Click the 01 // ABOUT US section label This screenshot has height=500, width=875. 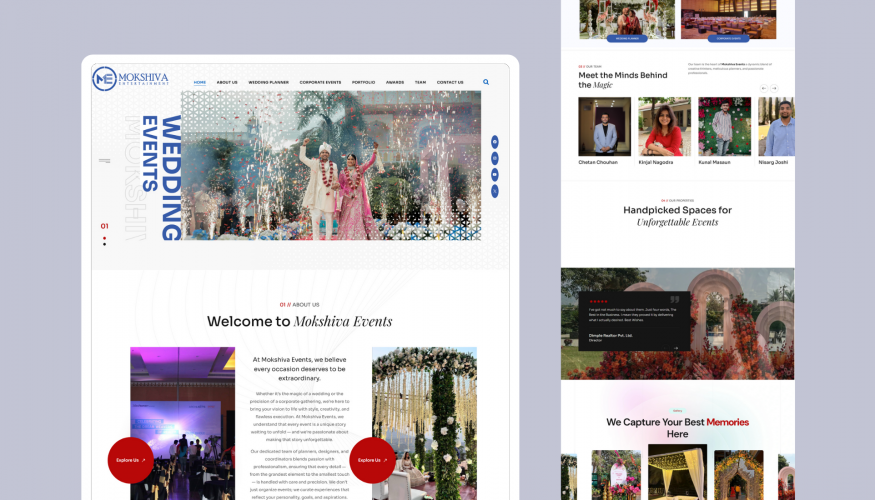[x=300, y=305]
